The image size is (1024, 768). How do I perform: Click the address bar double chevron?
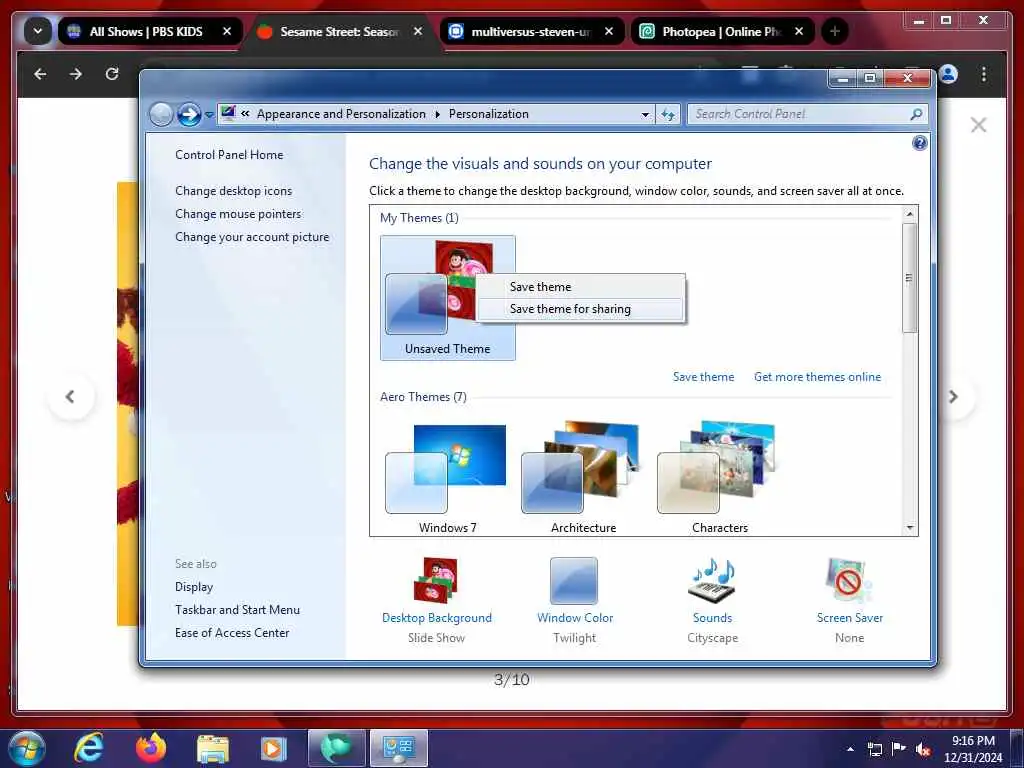point(245,114)
